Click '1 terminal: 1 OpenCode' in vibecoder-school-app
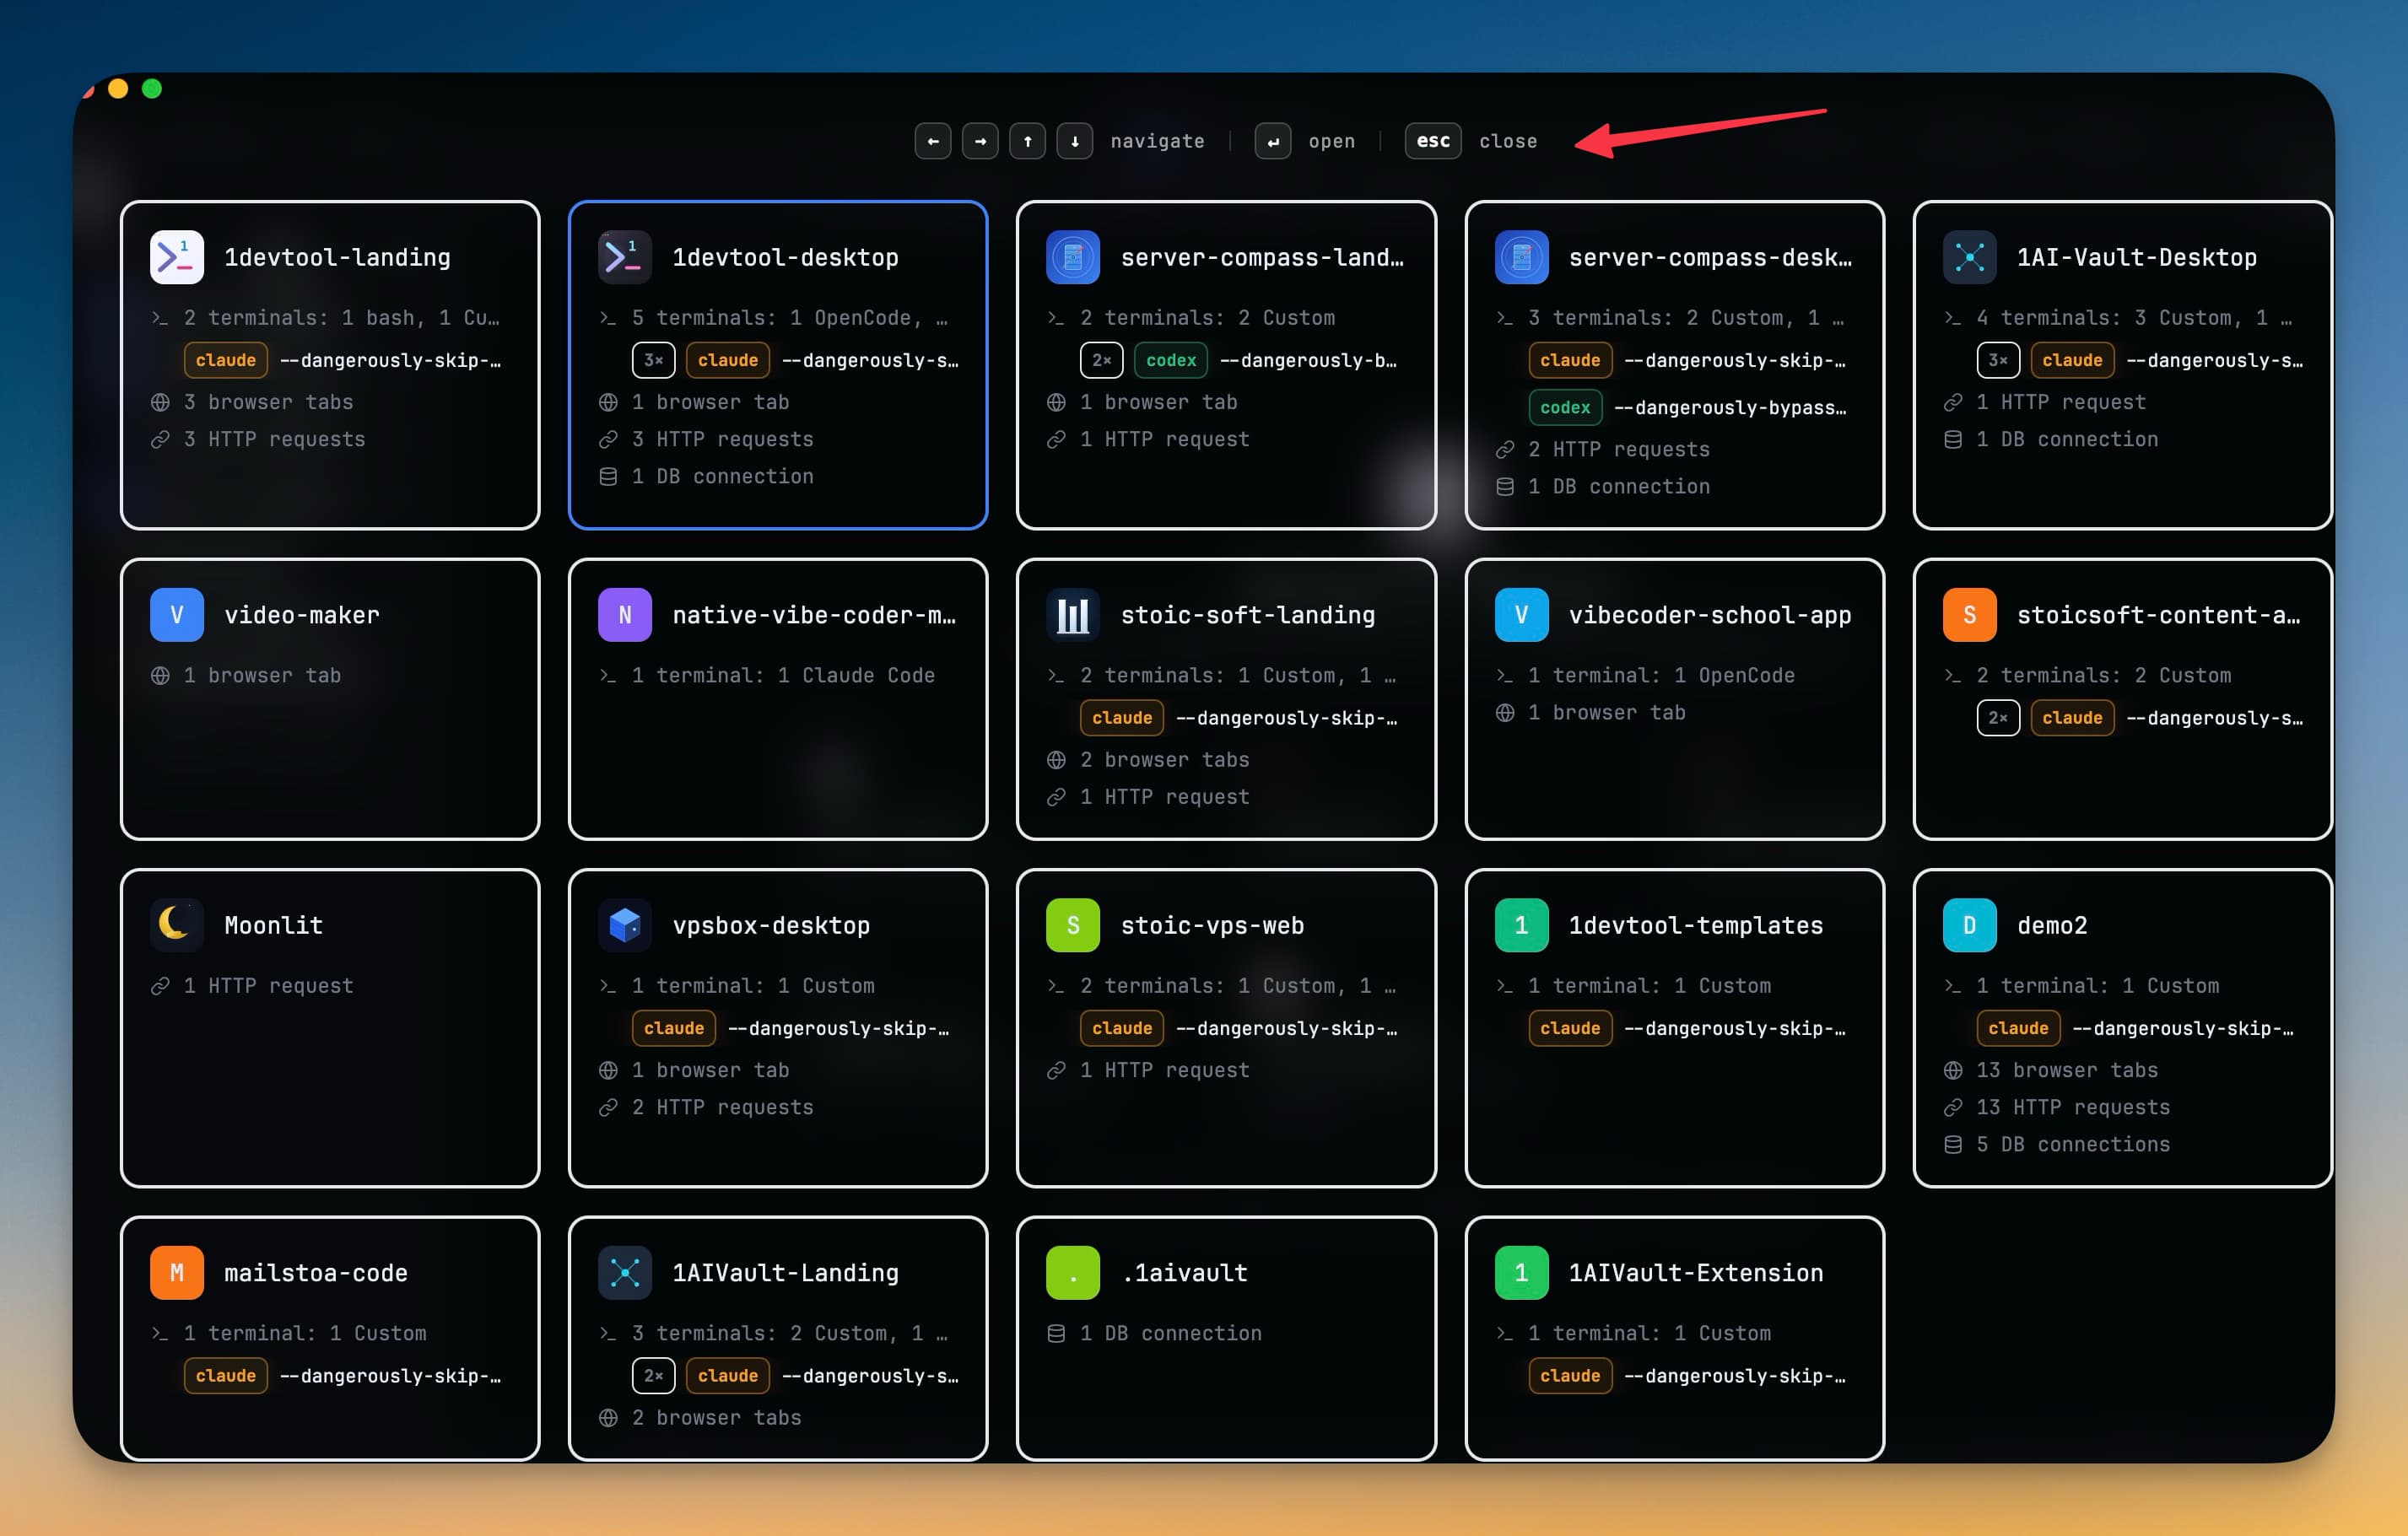 (x=1661, y=675)
